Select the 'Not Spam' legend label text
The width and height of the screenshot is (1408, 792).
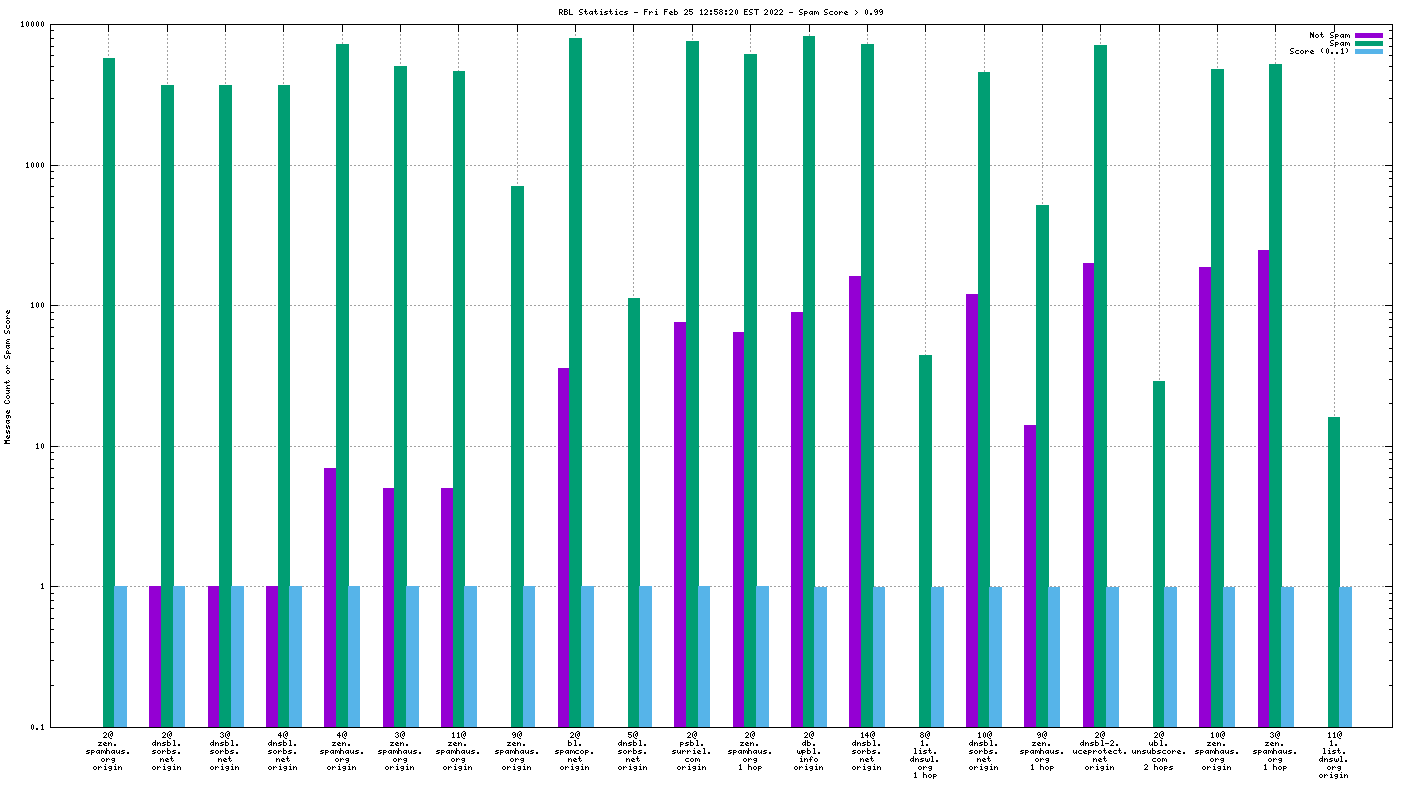(x=1329, y=35)
